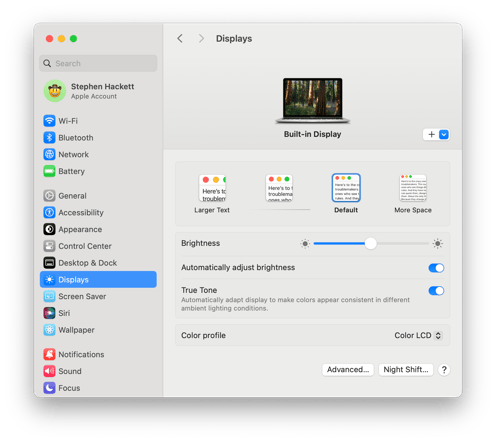Screen dimensions: 496x442
Task: Open the blue display options dropdown arrow
Action: [444, 134]
